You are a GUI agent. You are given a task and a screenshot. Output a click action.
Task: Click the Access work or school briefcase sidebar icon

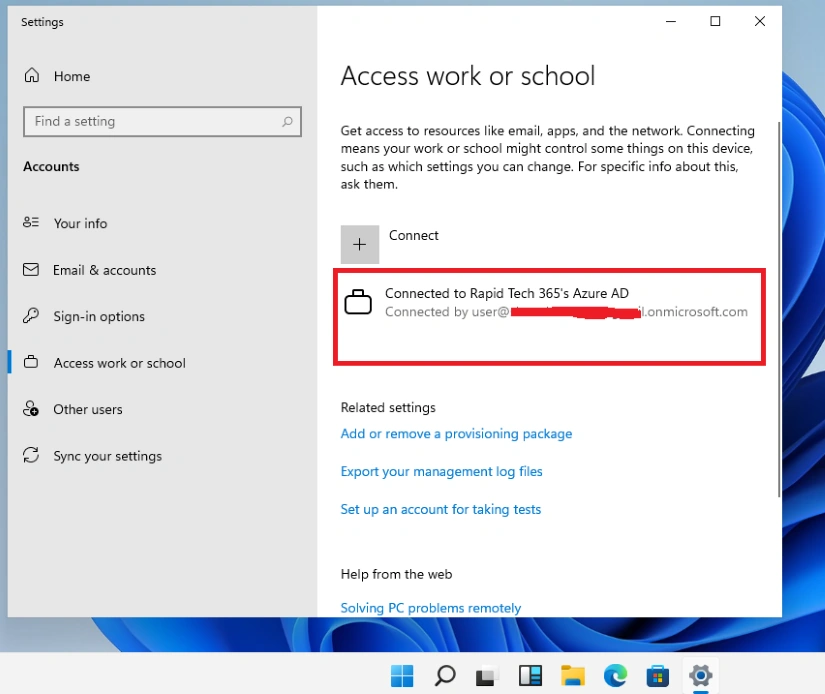point(31,362)
